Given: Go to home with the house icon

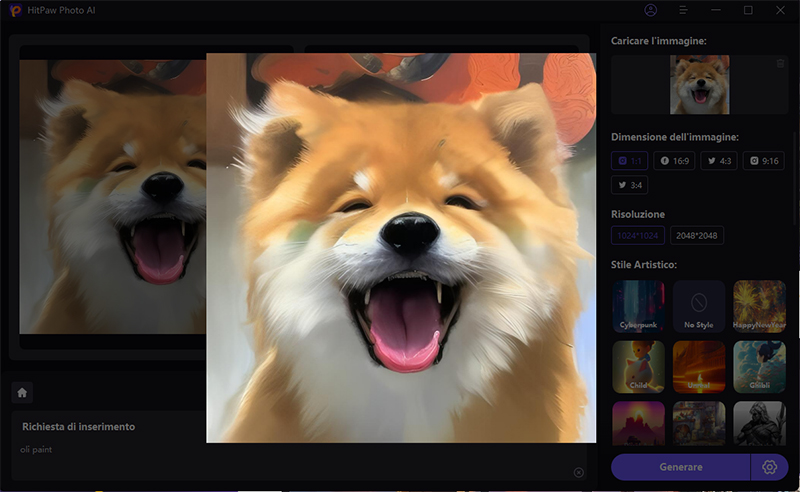Looking at the screenshot, I should 22,392.
